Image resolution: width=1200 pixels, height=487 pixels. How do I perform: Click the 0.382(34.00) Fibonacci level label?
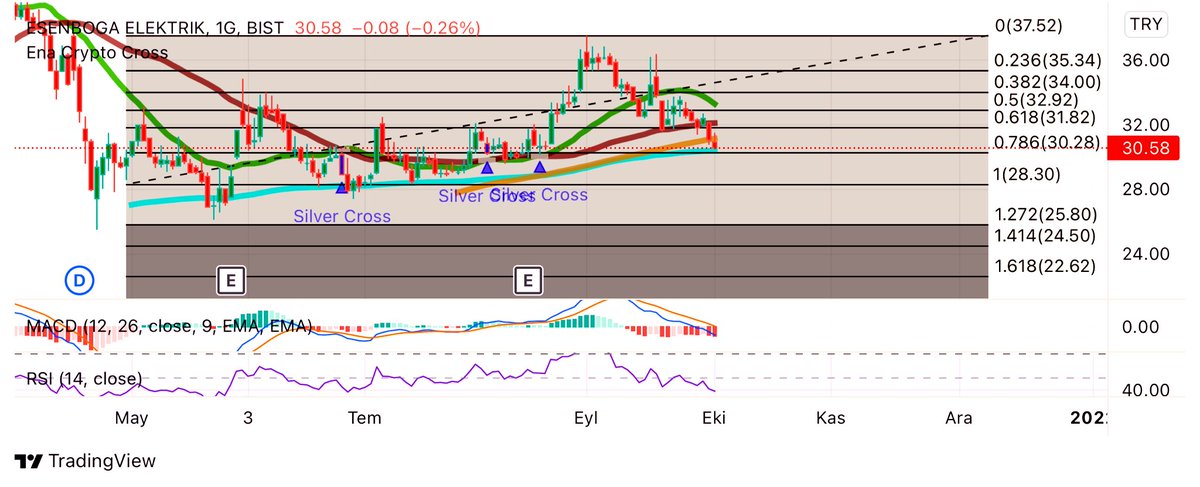tap(1048, 82)
